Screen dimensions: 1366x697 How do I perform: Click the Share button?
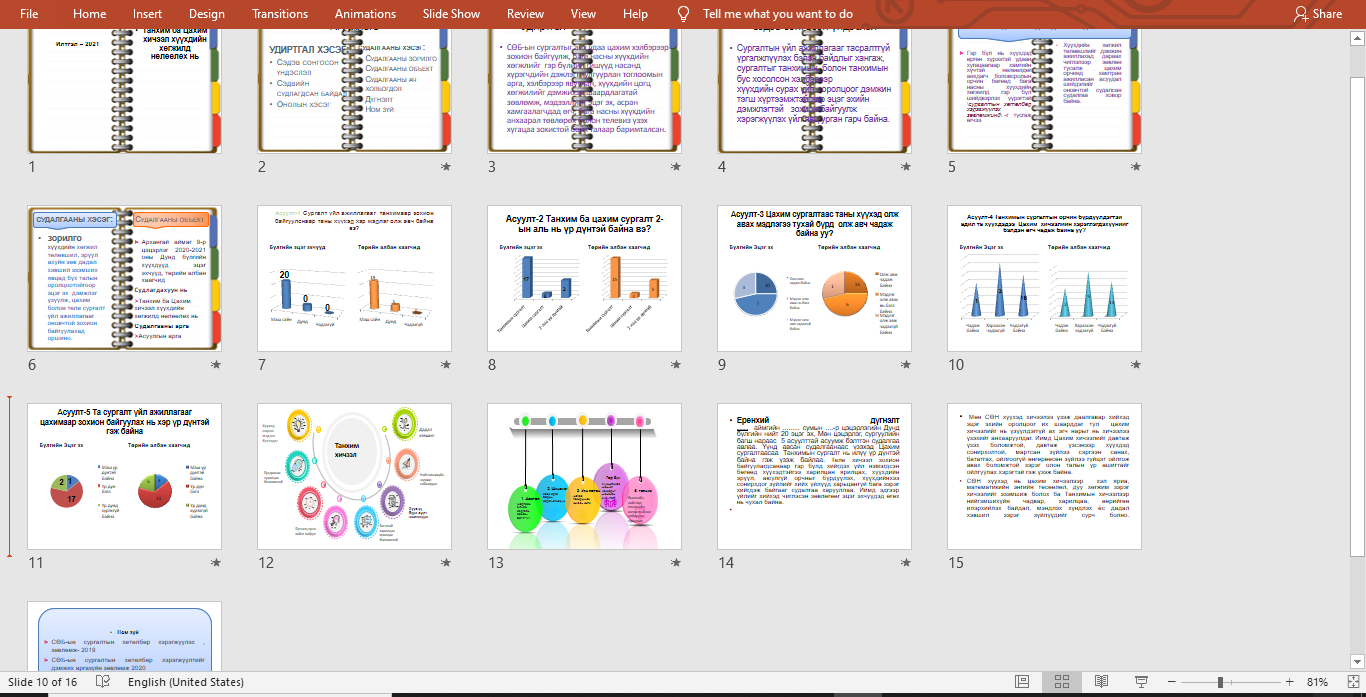tap(1318, 14)
